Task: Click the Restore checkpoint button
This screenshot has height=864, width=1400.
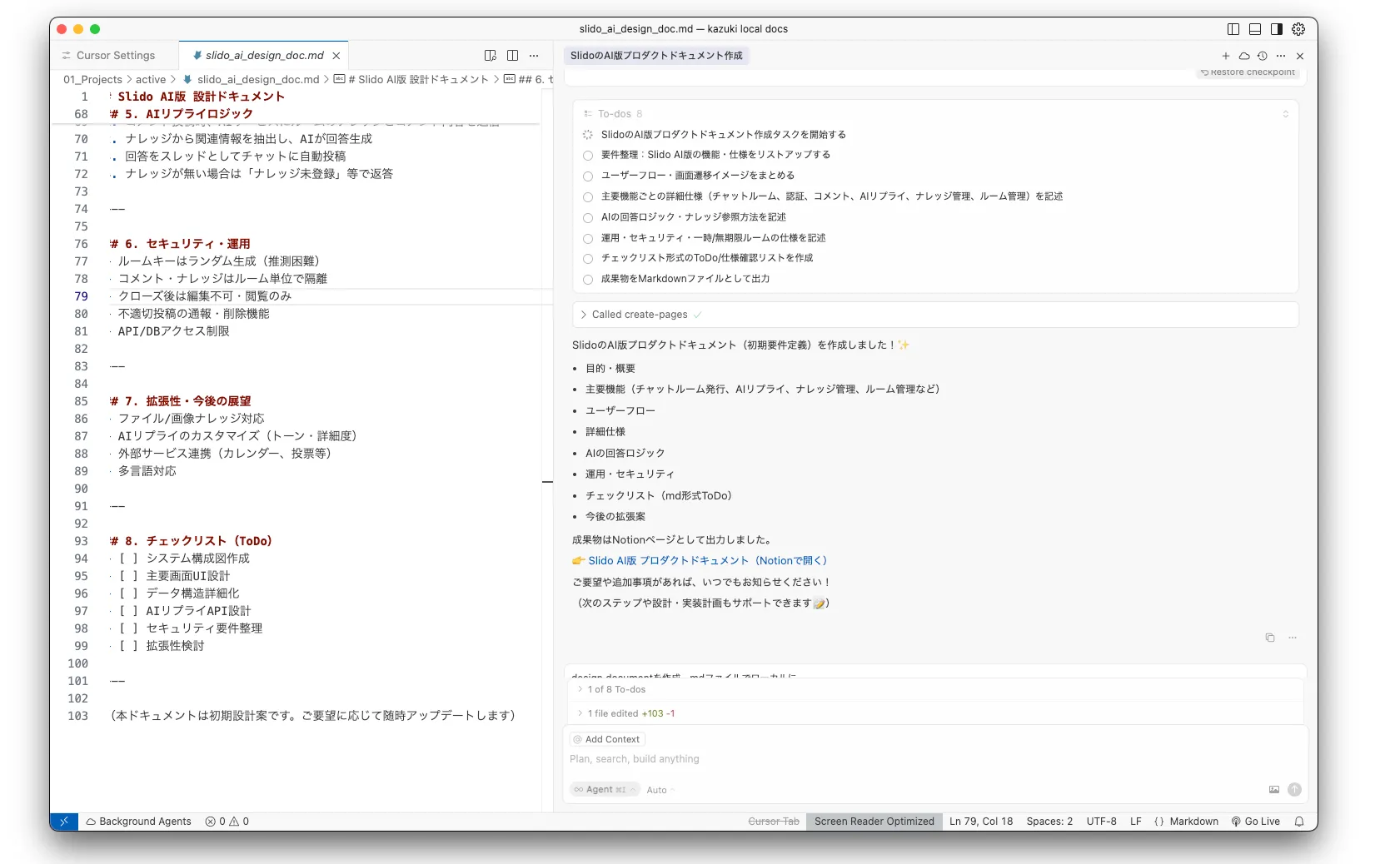Action: [x=1246, y=72]
